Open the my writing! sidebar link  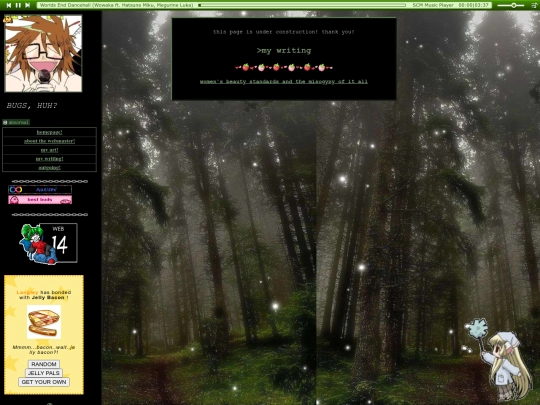tap(50, 159)
